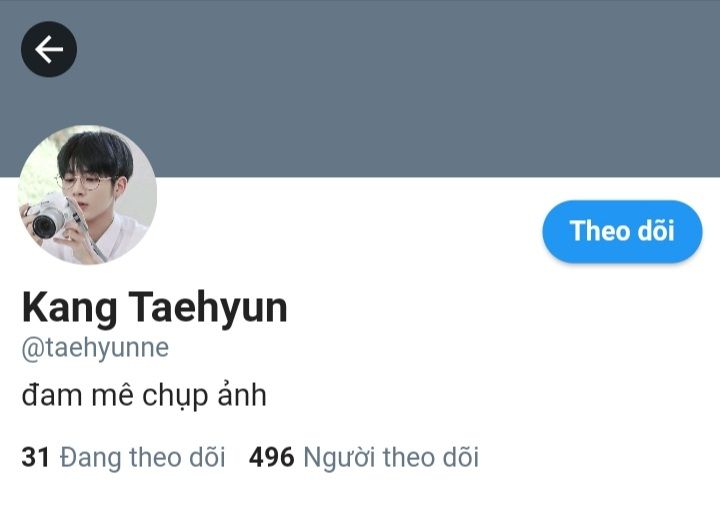This screenshot has width=720, height=515.
Task: Tap the blue Theo dõi button
Action: (622, 231)
